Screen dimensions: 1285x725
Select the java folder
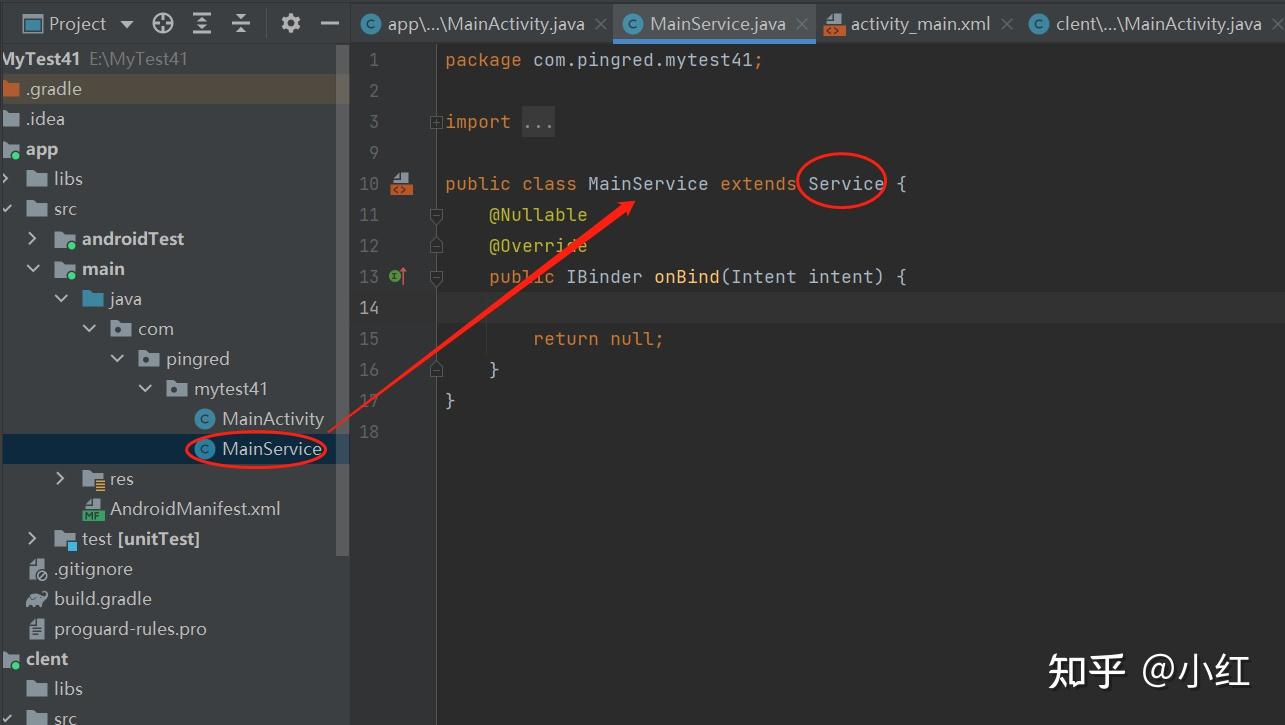click(x=125, y=299)
